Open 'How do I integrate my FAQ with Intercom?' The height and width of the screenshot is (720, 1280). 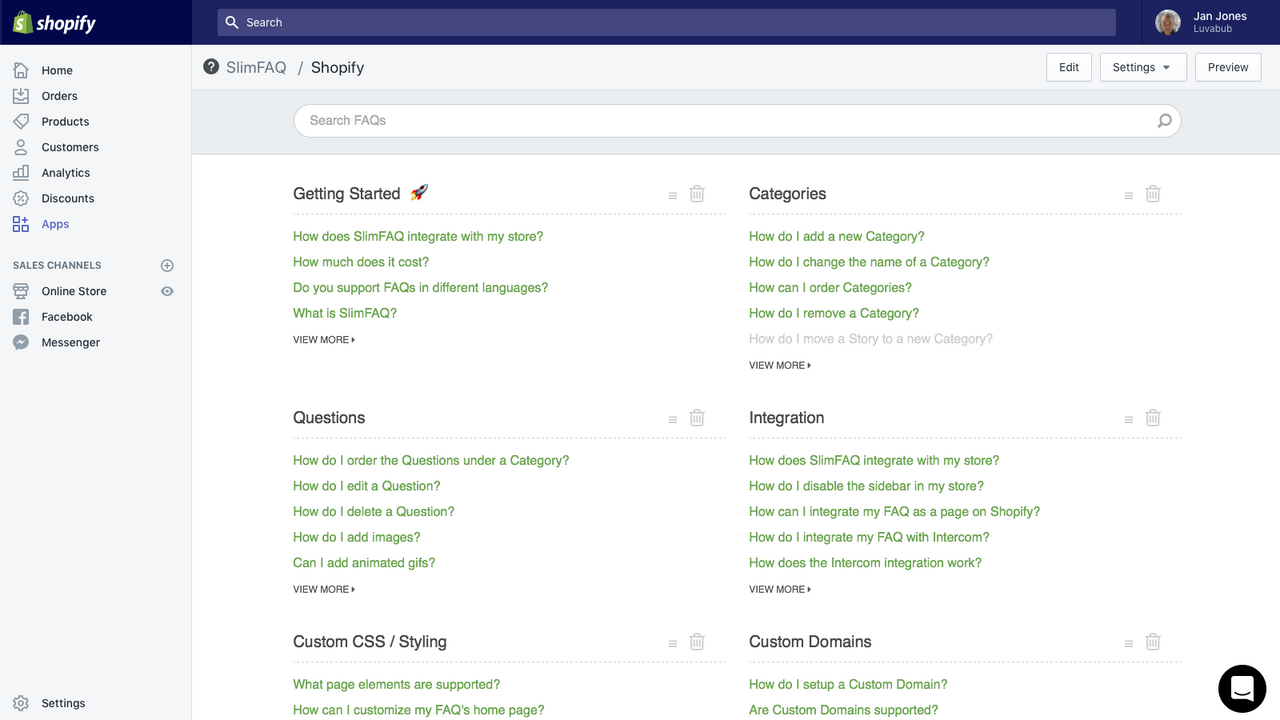[x=869, y=537]
